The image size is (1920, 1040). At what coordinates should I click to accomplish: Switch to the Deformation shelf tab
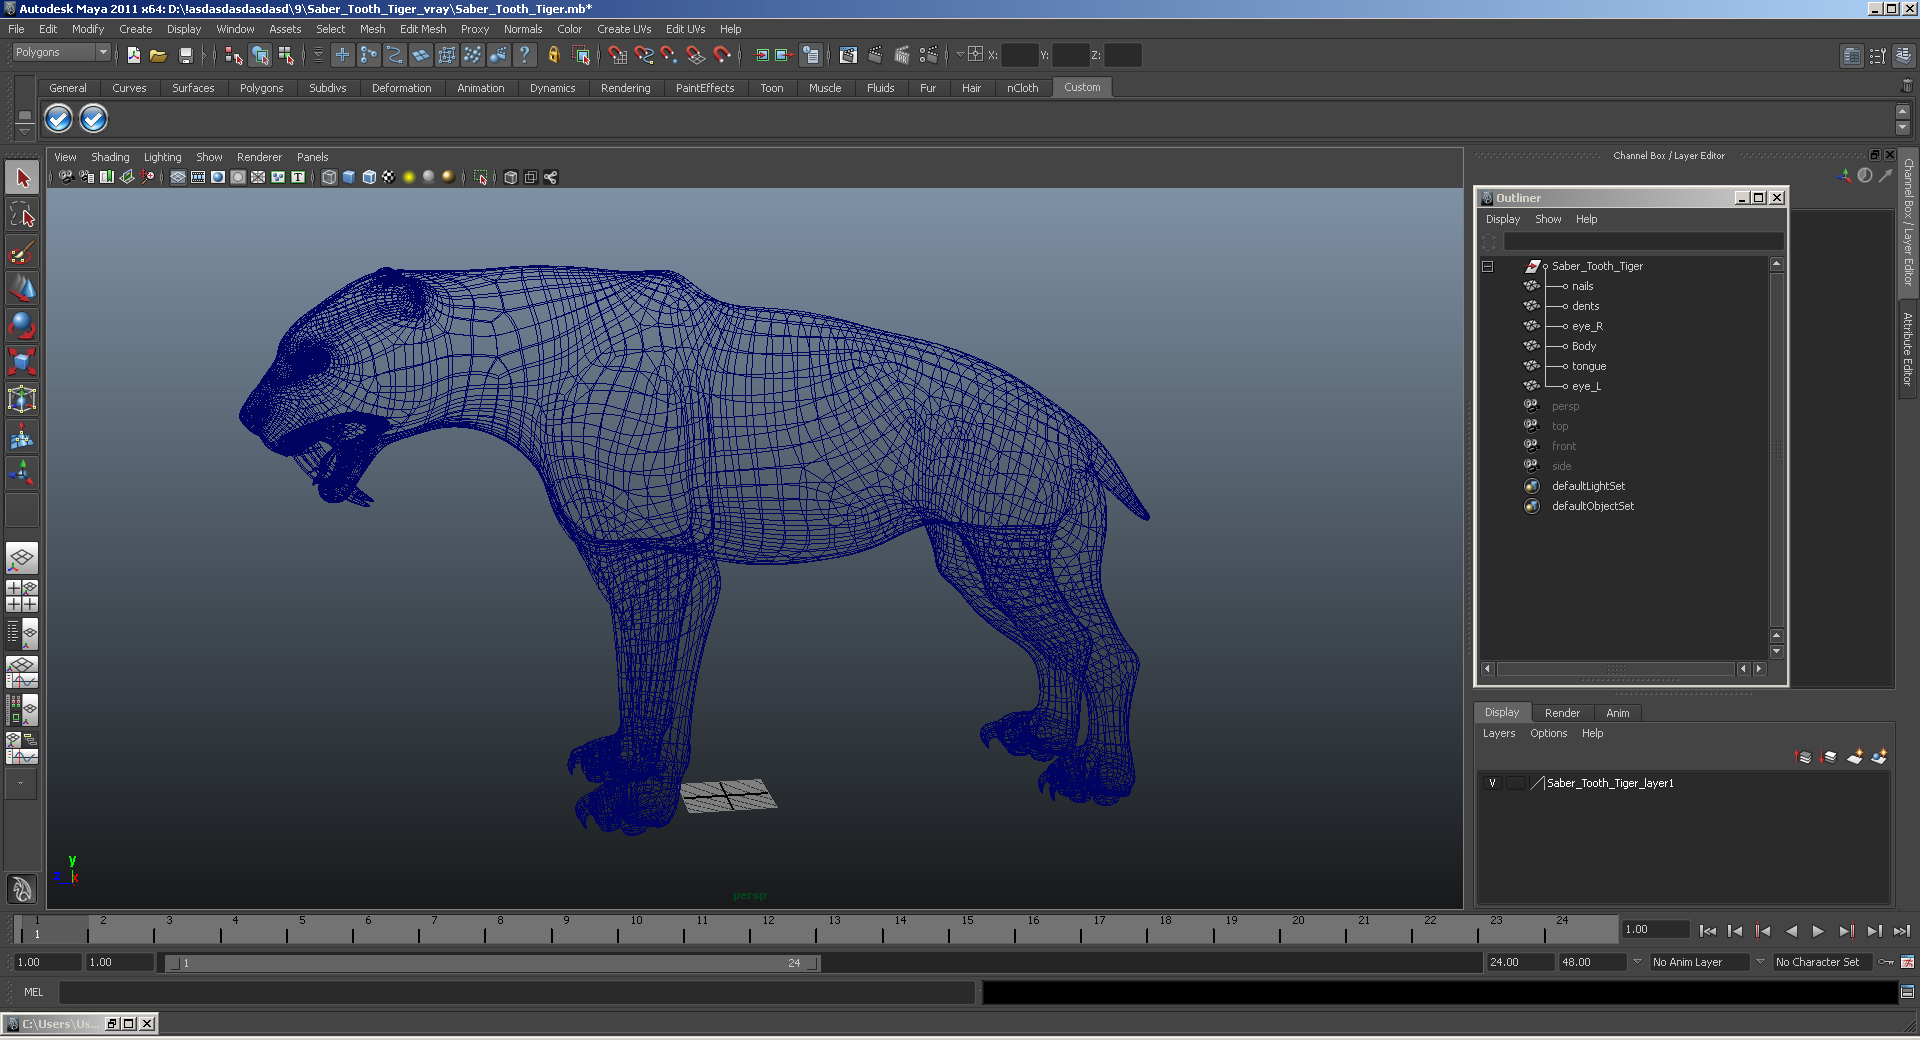pos(401,88)
